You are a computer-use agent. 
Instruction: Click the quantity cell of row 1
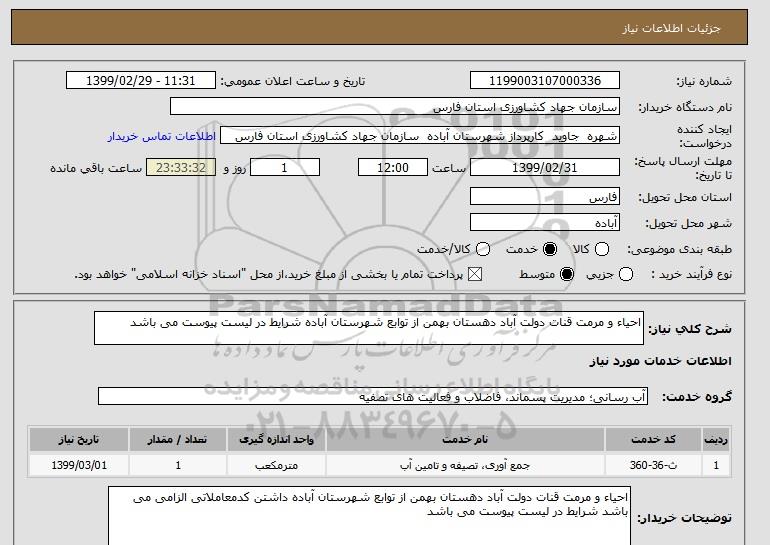tap(178, 465)
